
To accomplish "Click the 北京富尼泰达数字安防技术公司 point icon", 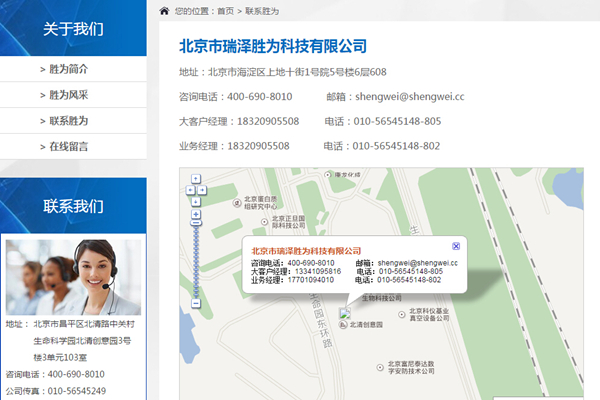I will click(380, 367).
